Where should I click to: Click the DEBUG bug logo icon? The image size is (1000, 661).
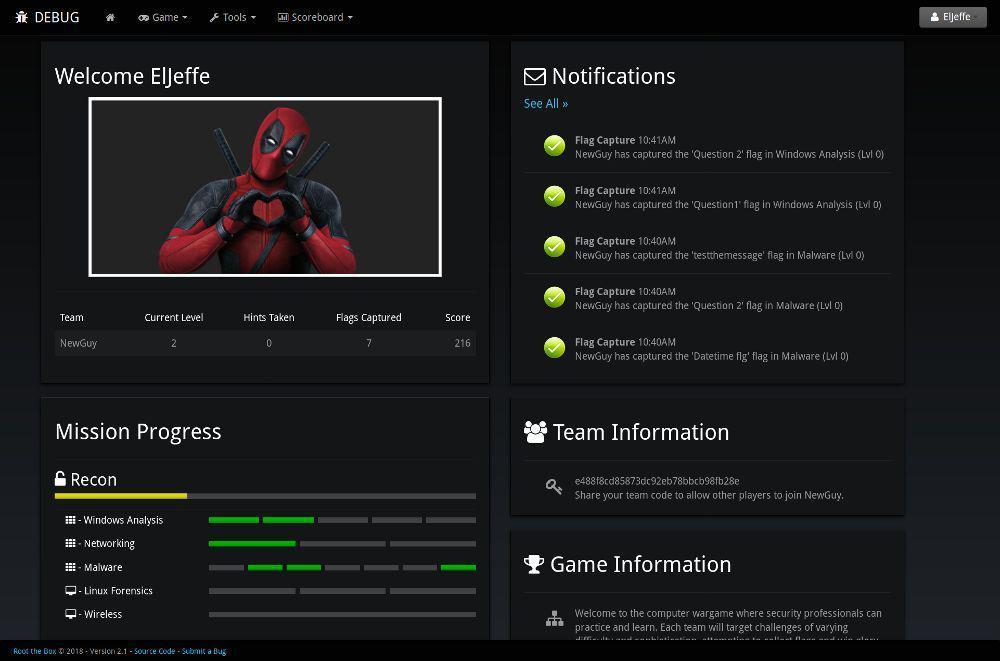(x=21, y=17)
